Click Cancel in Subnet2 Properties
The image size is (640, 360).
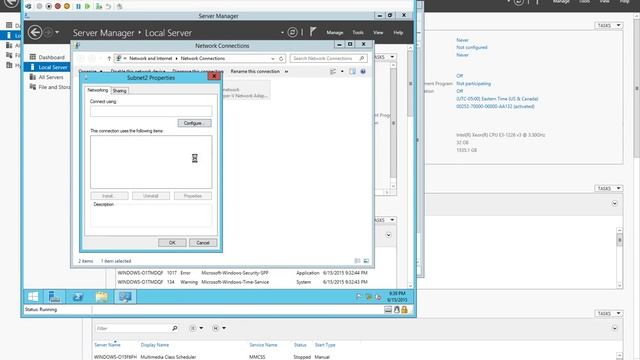click(x=203, y=242)
